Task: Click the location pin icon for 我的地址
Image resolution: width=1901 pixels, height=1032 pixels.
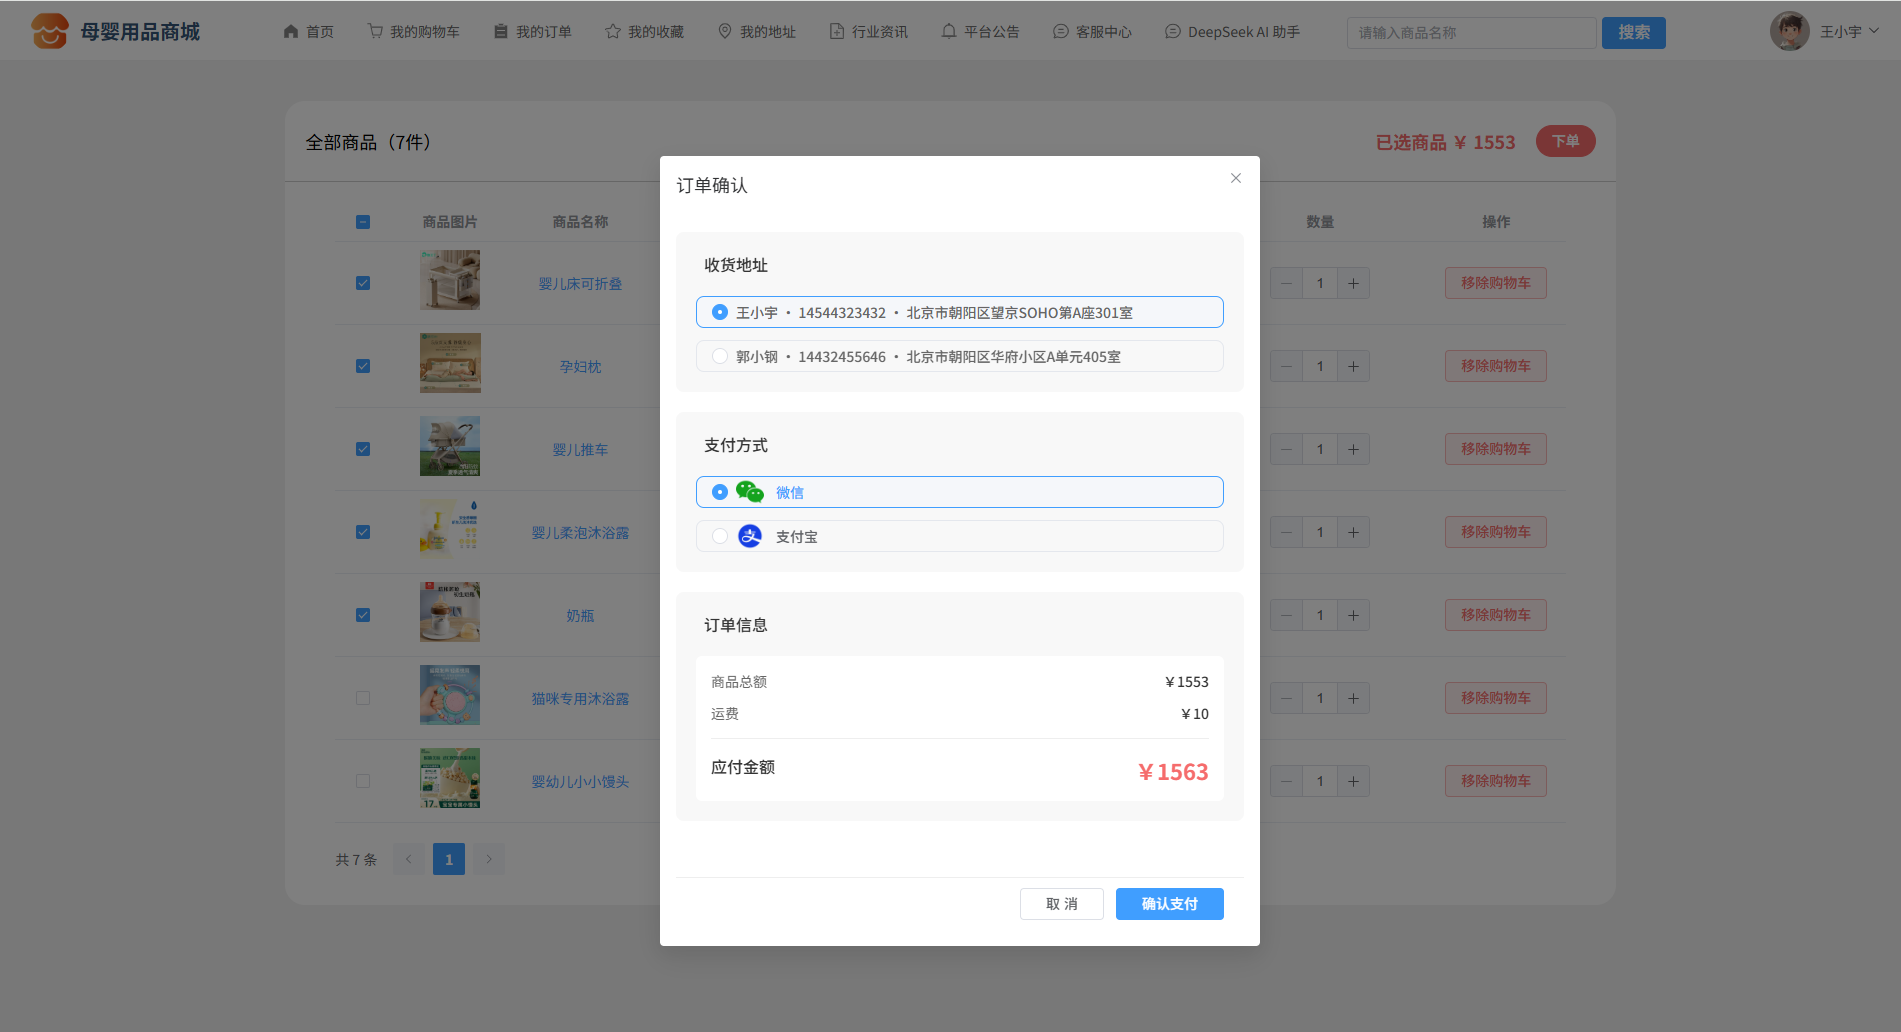Action: [x=725, y=32]
